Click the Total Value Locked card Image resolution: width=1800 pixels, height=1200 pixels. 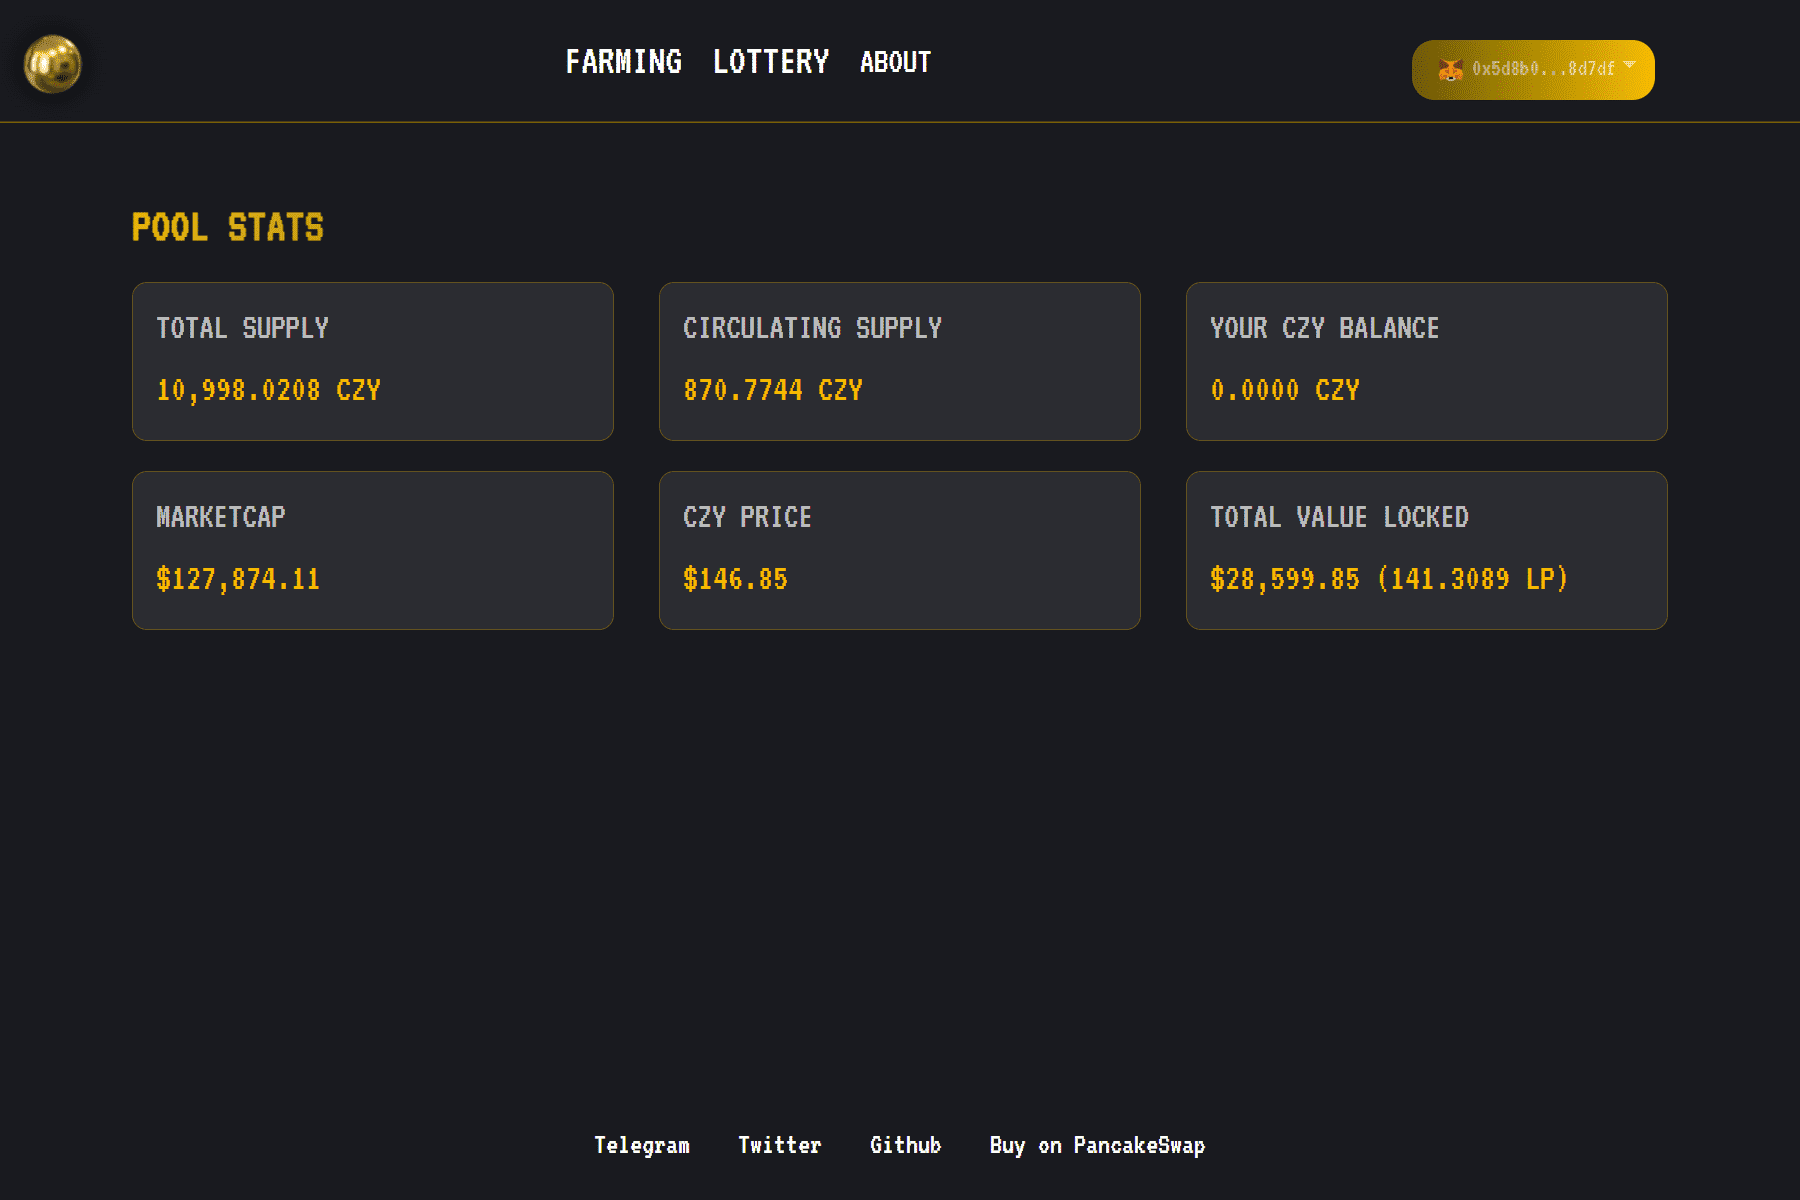pos(1426,550)
